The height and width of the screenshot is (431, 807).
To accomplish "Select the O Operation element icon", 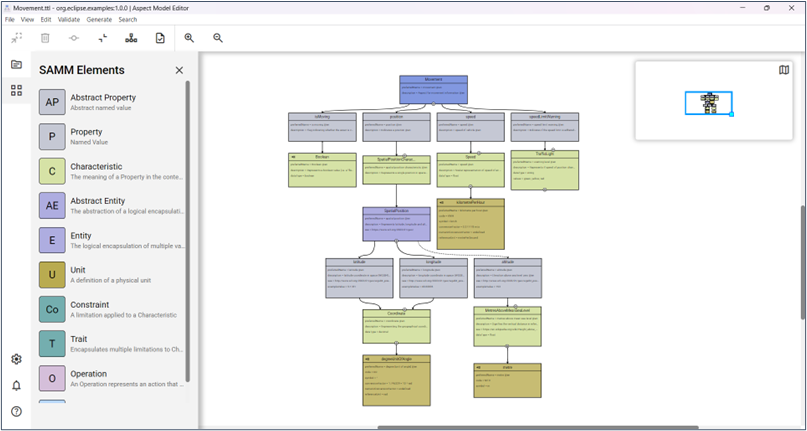I will 52,378.
